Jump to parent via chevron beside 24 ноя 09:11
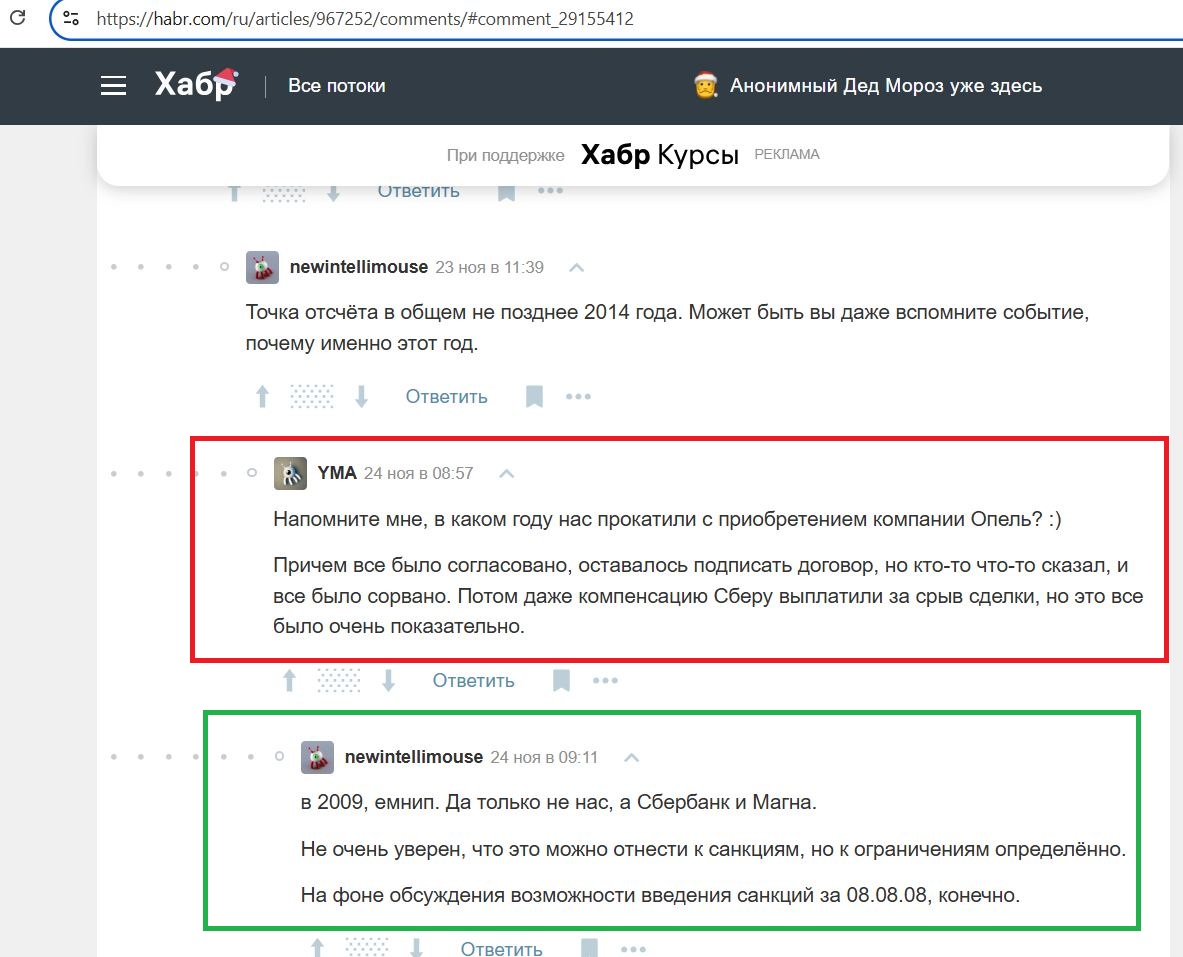Screen dimensions: 1183x957 (x=631, y=758)
